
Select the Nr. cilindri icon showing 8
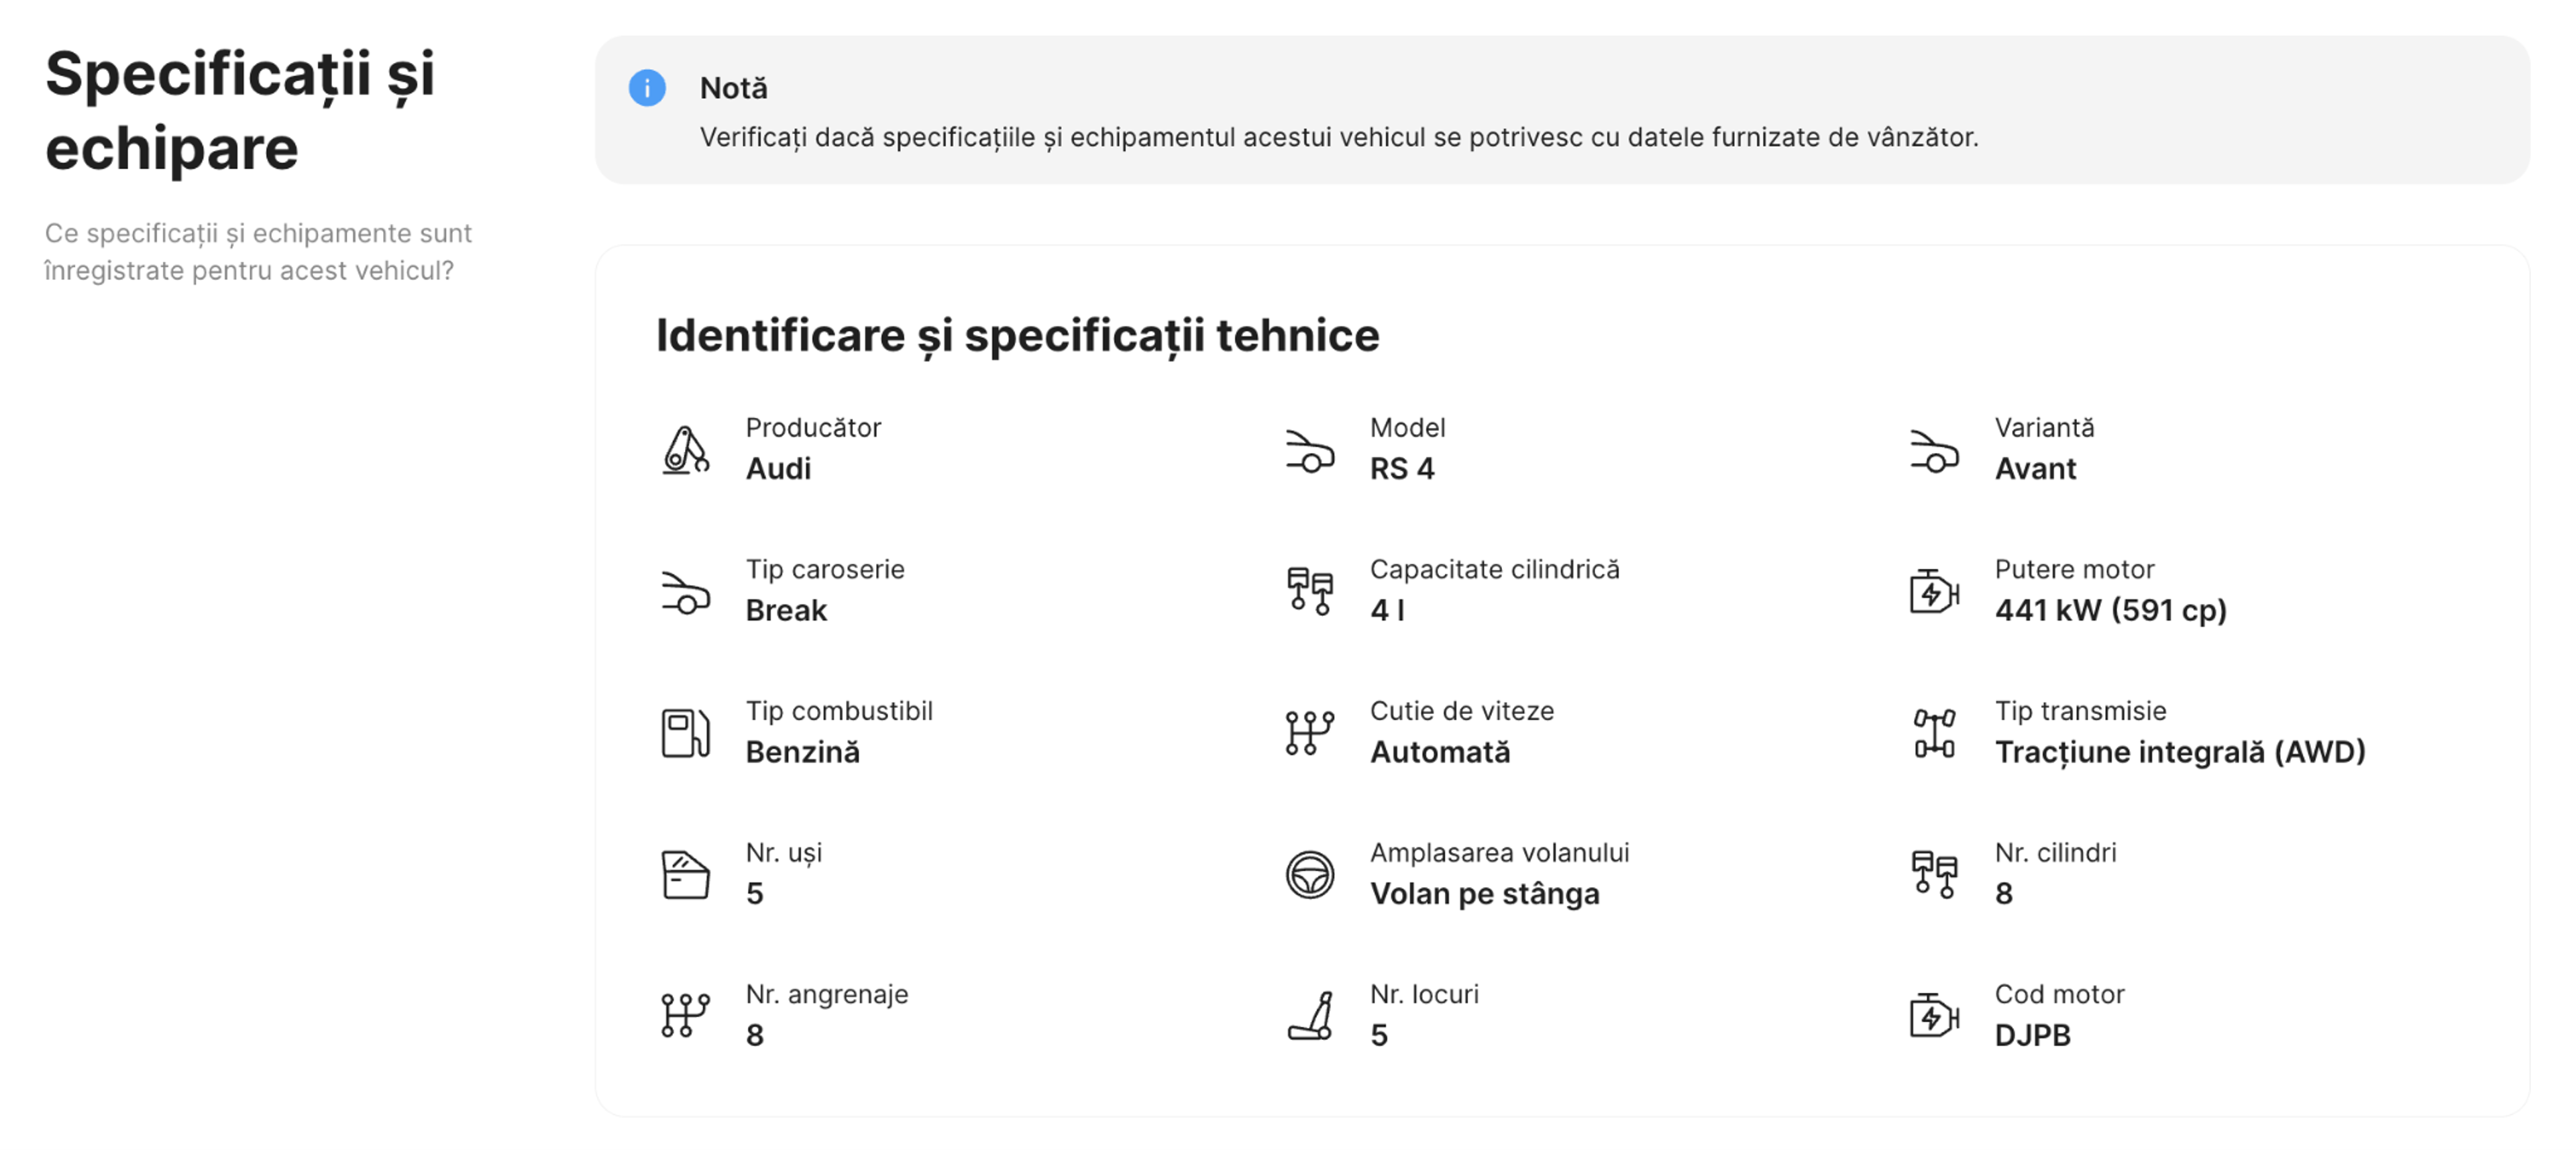[1935, 874]
